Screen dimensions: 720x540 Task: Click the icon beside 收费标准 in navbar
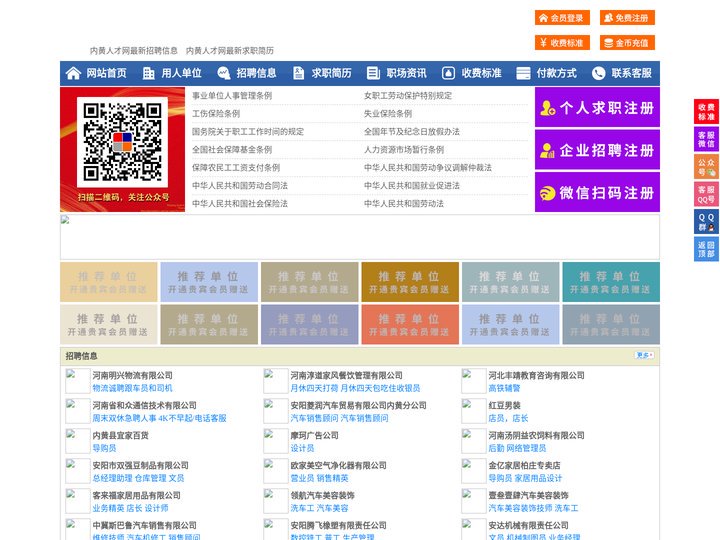(x=448, y=73)
